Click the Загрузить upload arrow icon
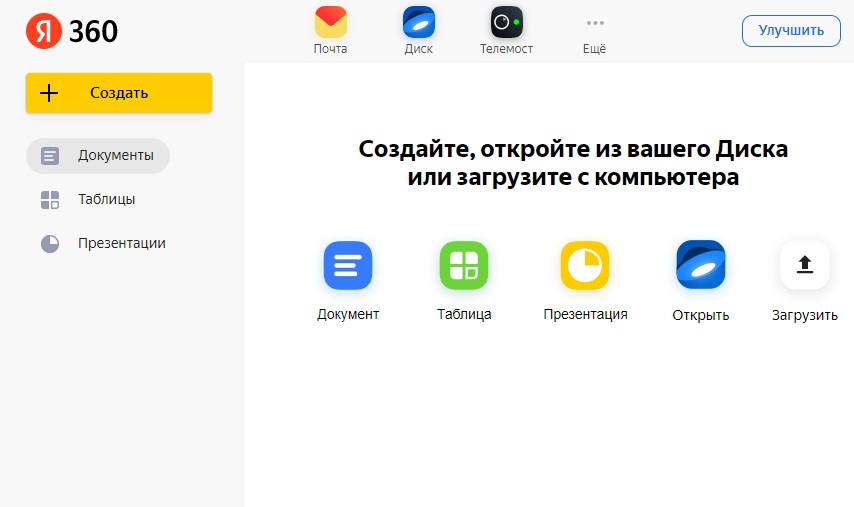The image size is (854, 507). [804, 266]
